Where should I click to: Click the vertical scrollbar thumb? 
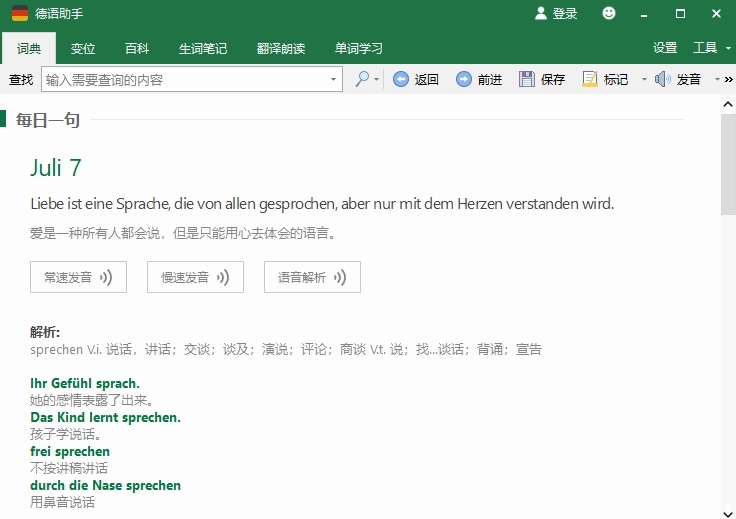(728, 165)
